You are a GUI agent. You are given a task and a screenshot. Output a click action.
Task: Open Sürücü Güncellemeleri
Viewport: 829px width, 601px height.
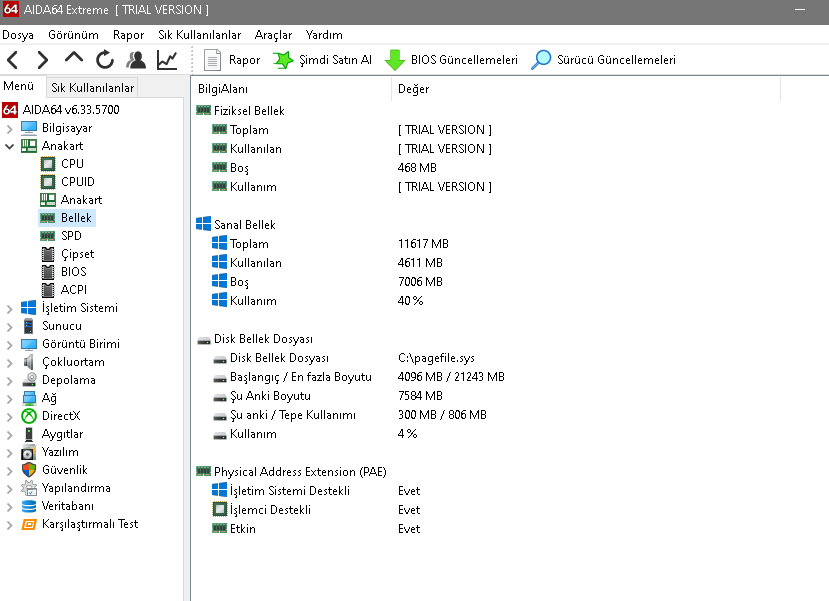(x=603, y=60)
